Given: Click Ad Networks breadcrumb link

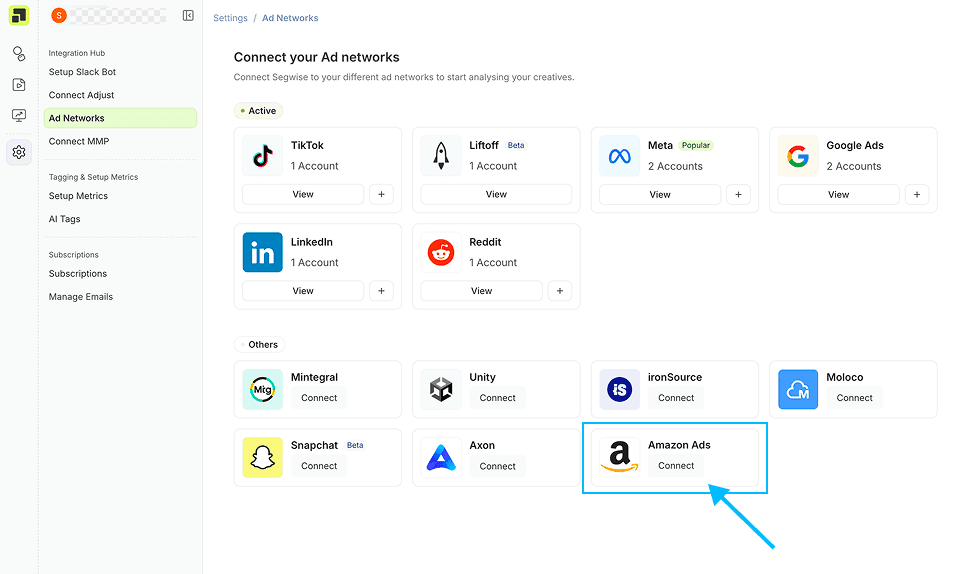Looking at the screenshot, I should point(290,18).
